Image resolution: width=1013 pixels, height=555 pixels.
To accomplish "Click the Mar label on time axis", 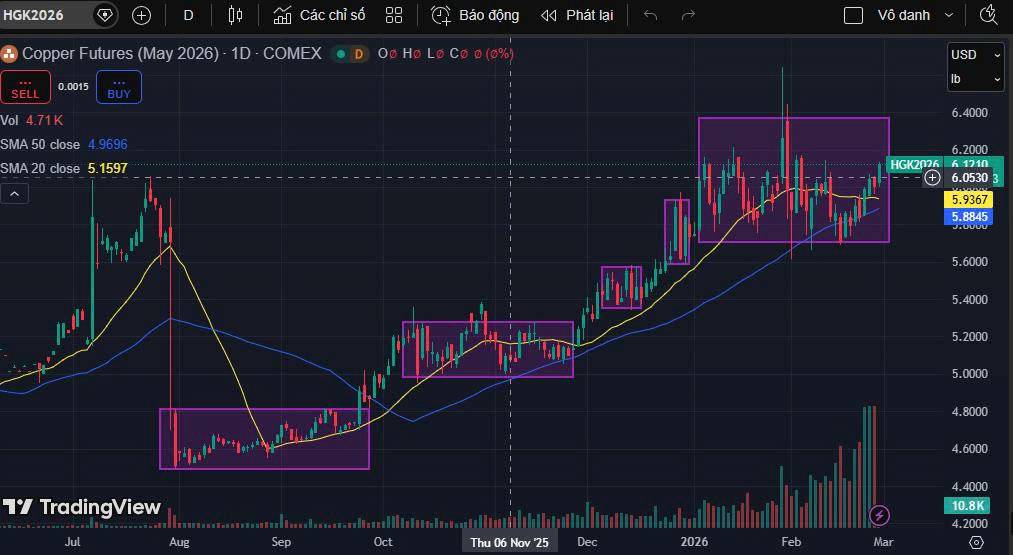I will pyautogui.click(x=883, y=542).
